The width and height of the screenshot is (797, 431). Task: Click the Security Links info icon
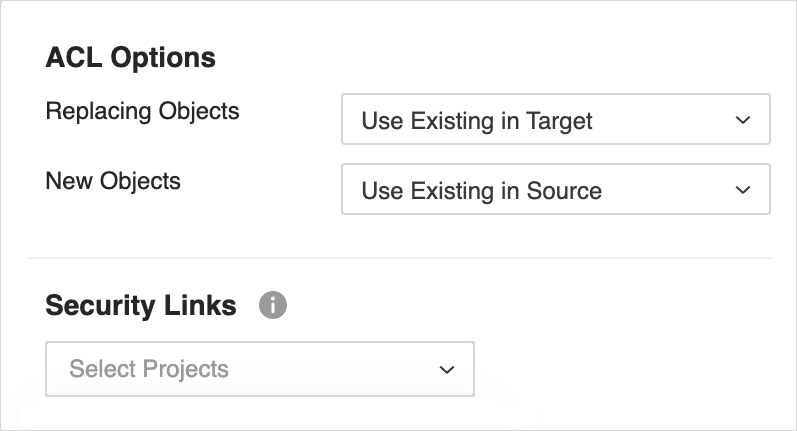tap(273, 305)
